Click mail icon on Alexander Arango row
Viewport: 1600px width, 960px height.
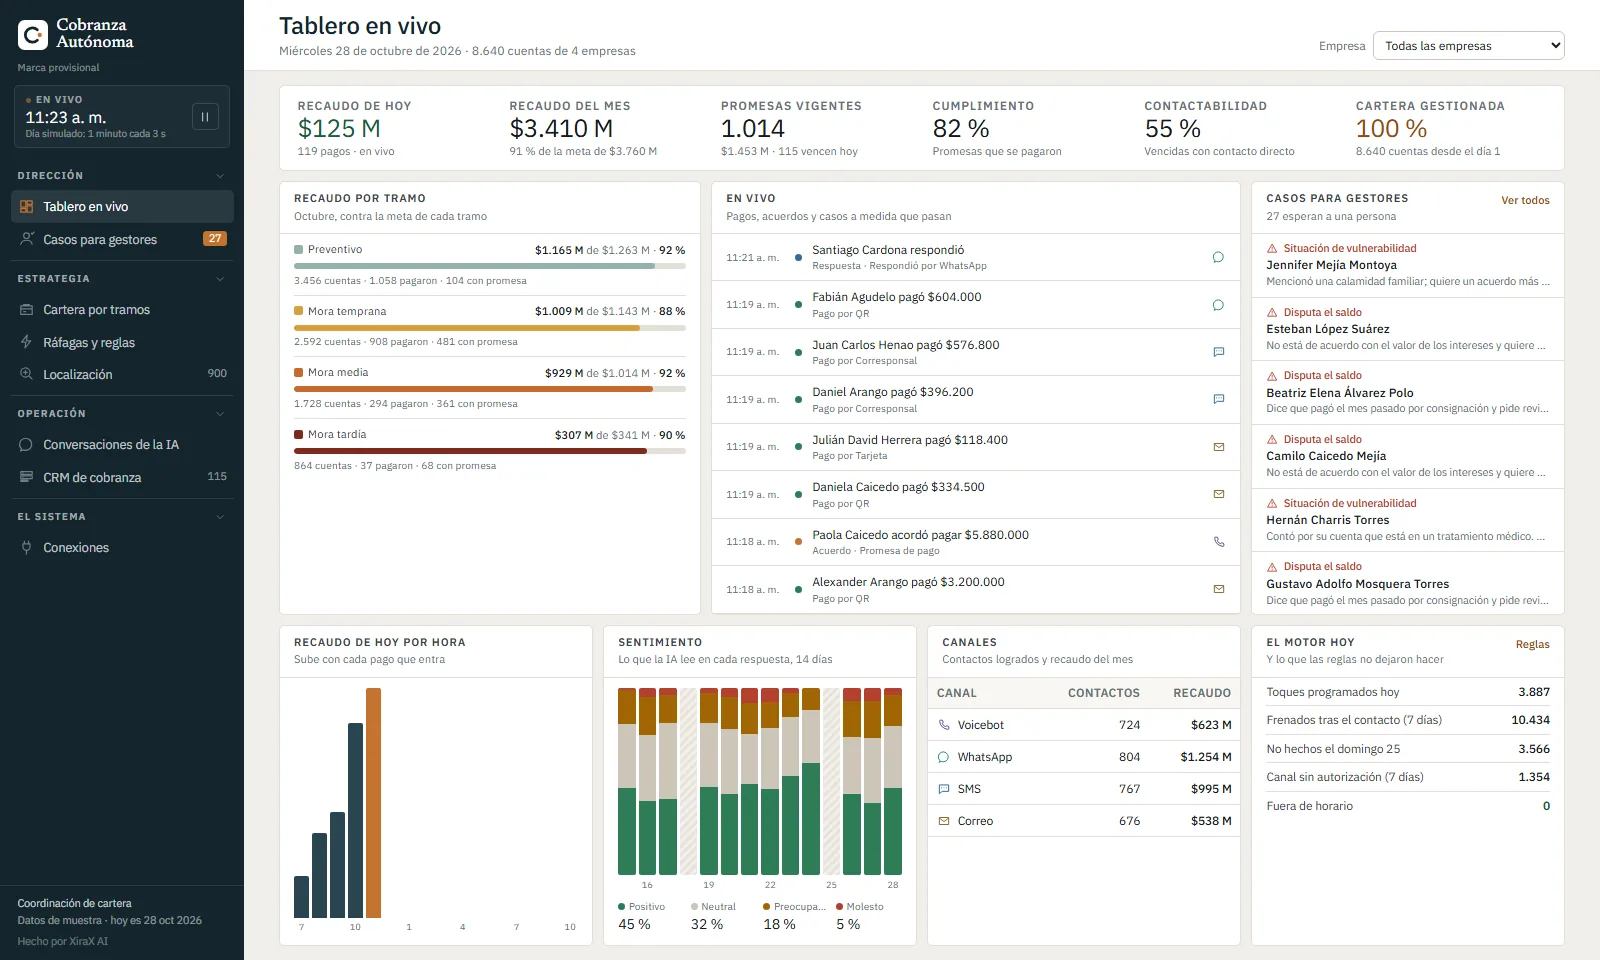coord(1218,589)
